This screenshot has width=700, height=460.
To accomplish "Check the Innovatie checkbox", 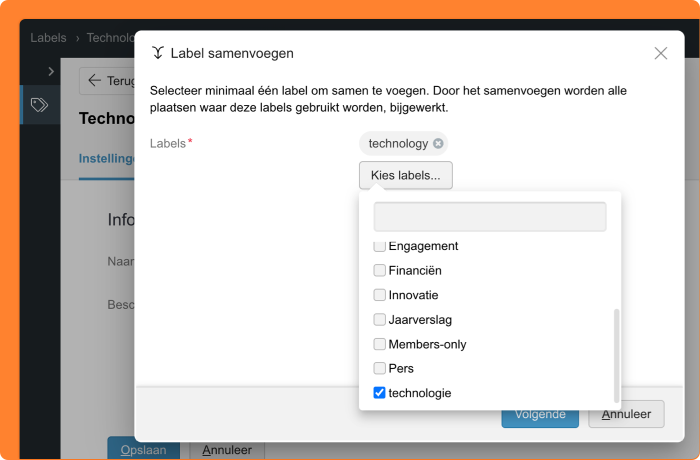I will tap(379, 295).
